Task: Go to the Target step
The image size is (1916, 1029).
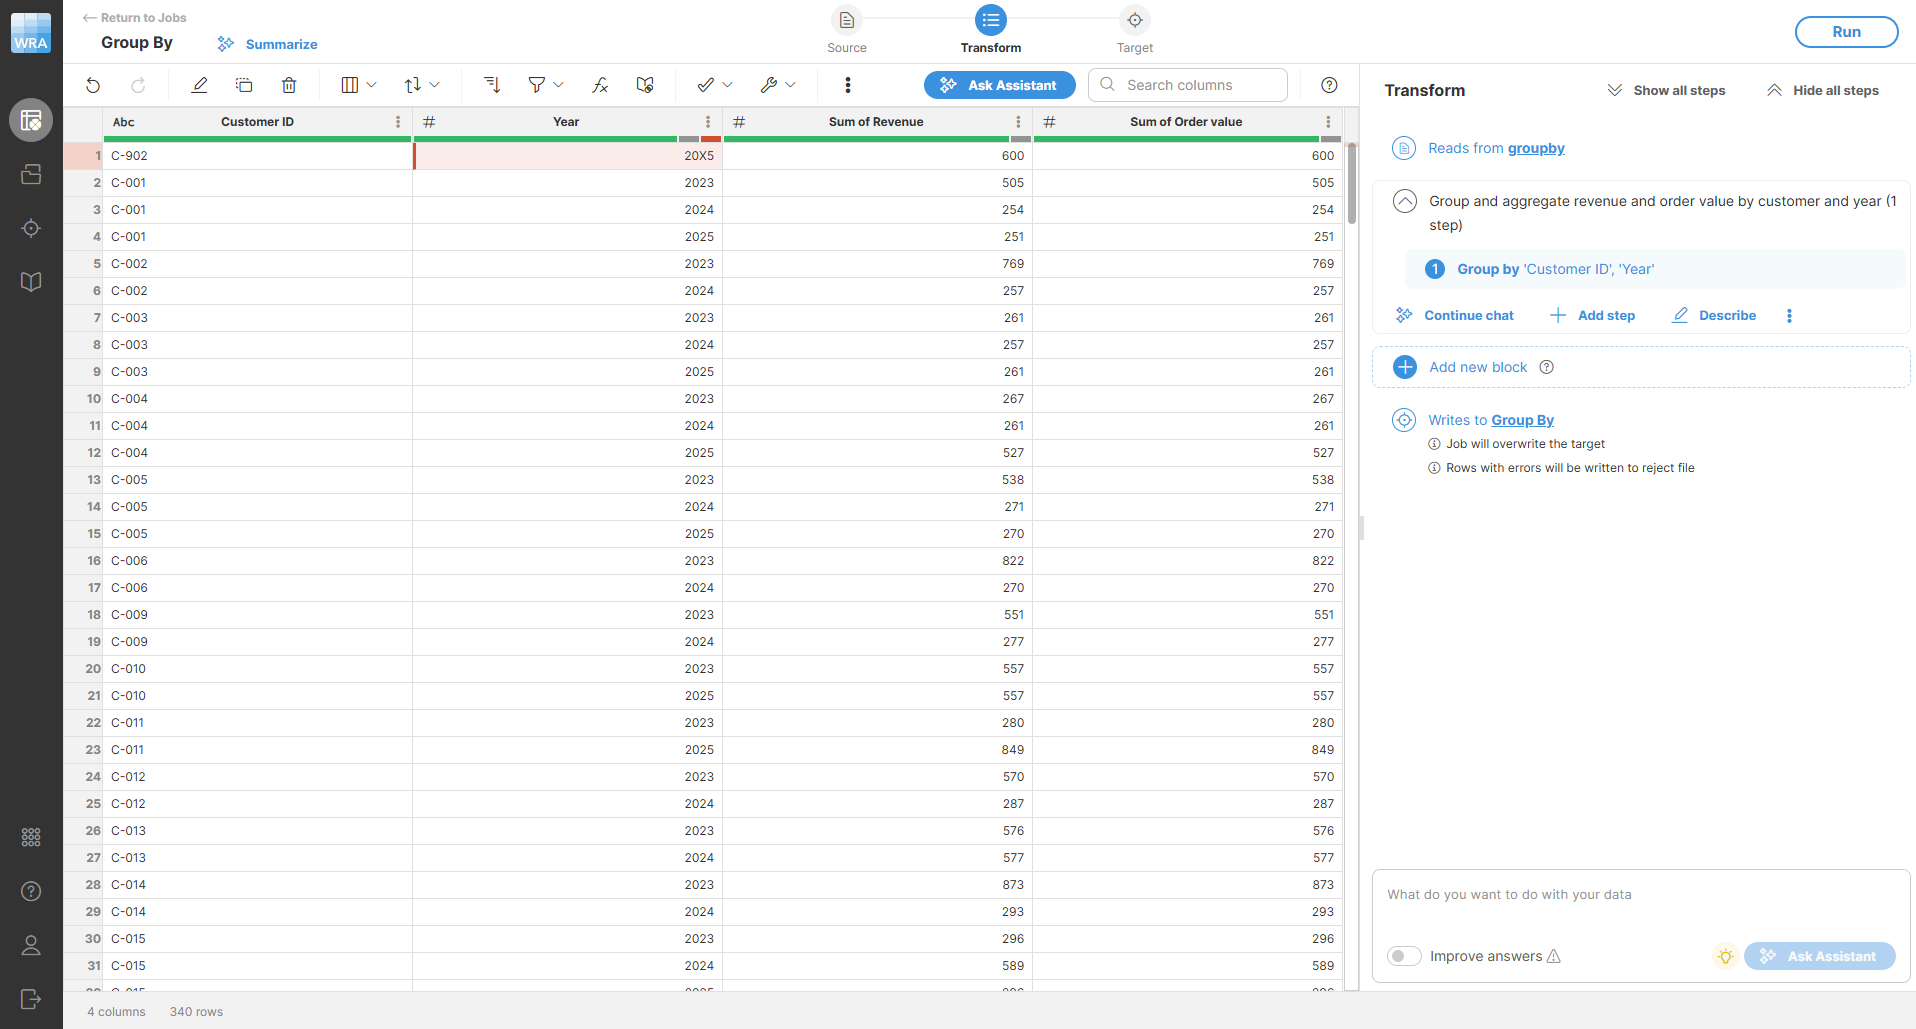Action: 1135,21
